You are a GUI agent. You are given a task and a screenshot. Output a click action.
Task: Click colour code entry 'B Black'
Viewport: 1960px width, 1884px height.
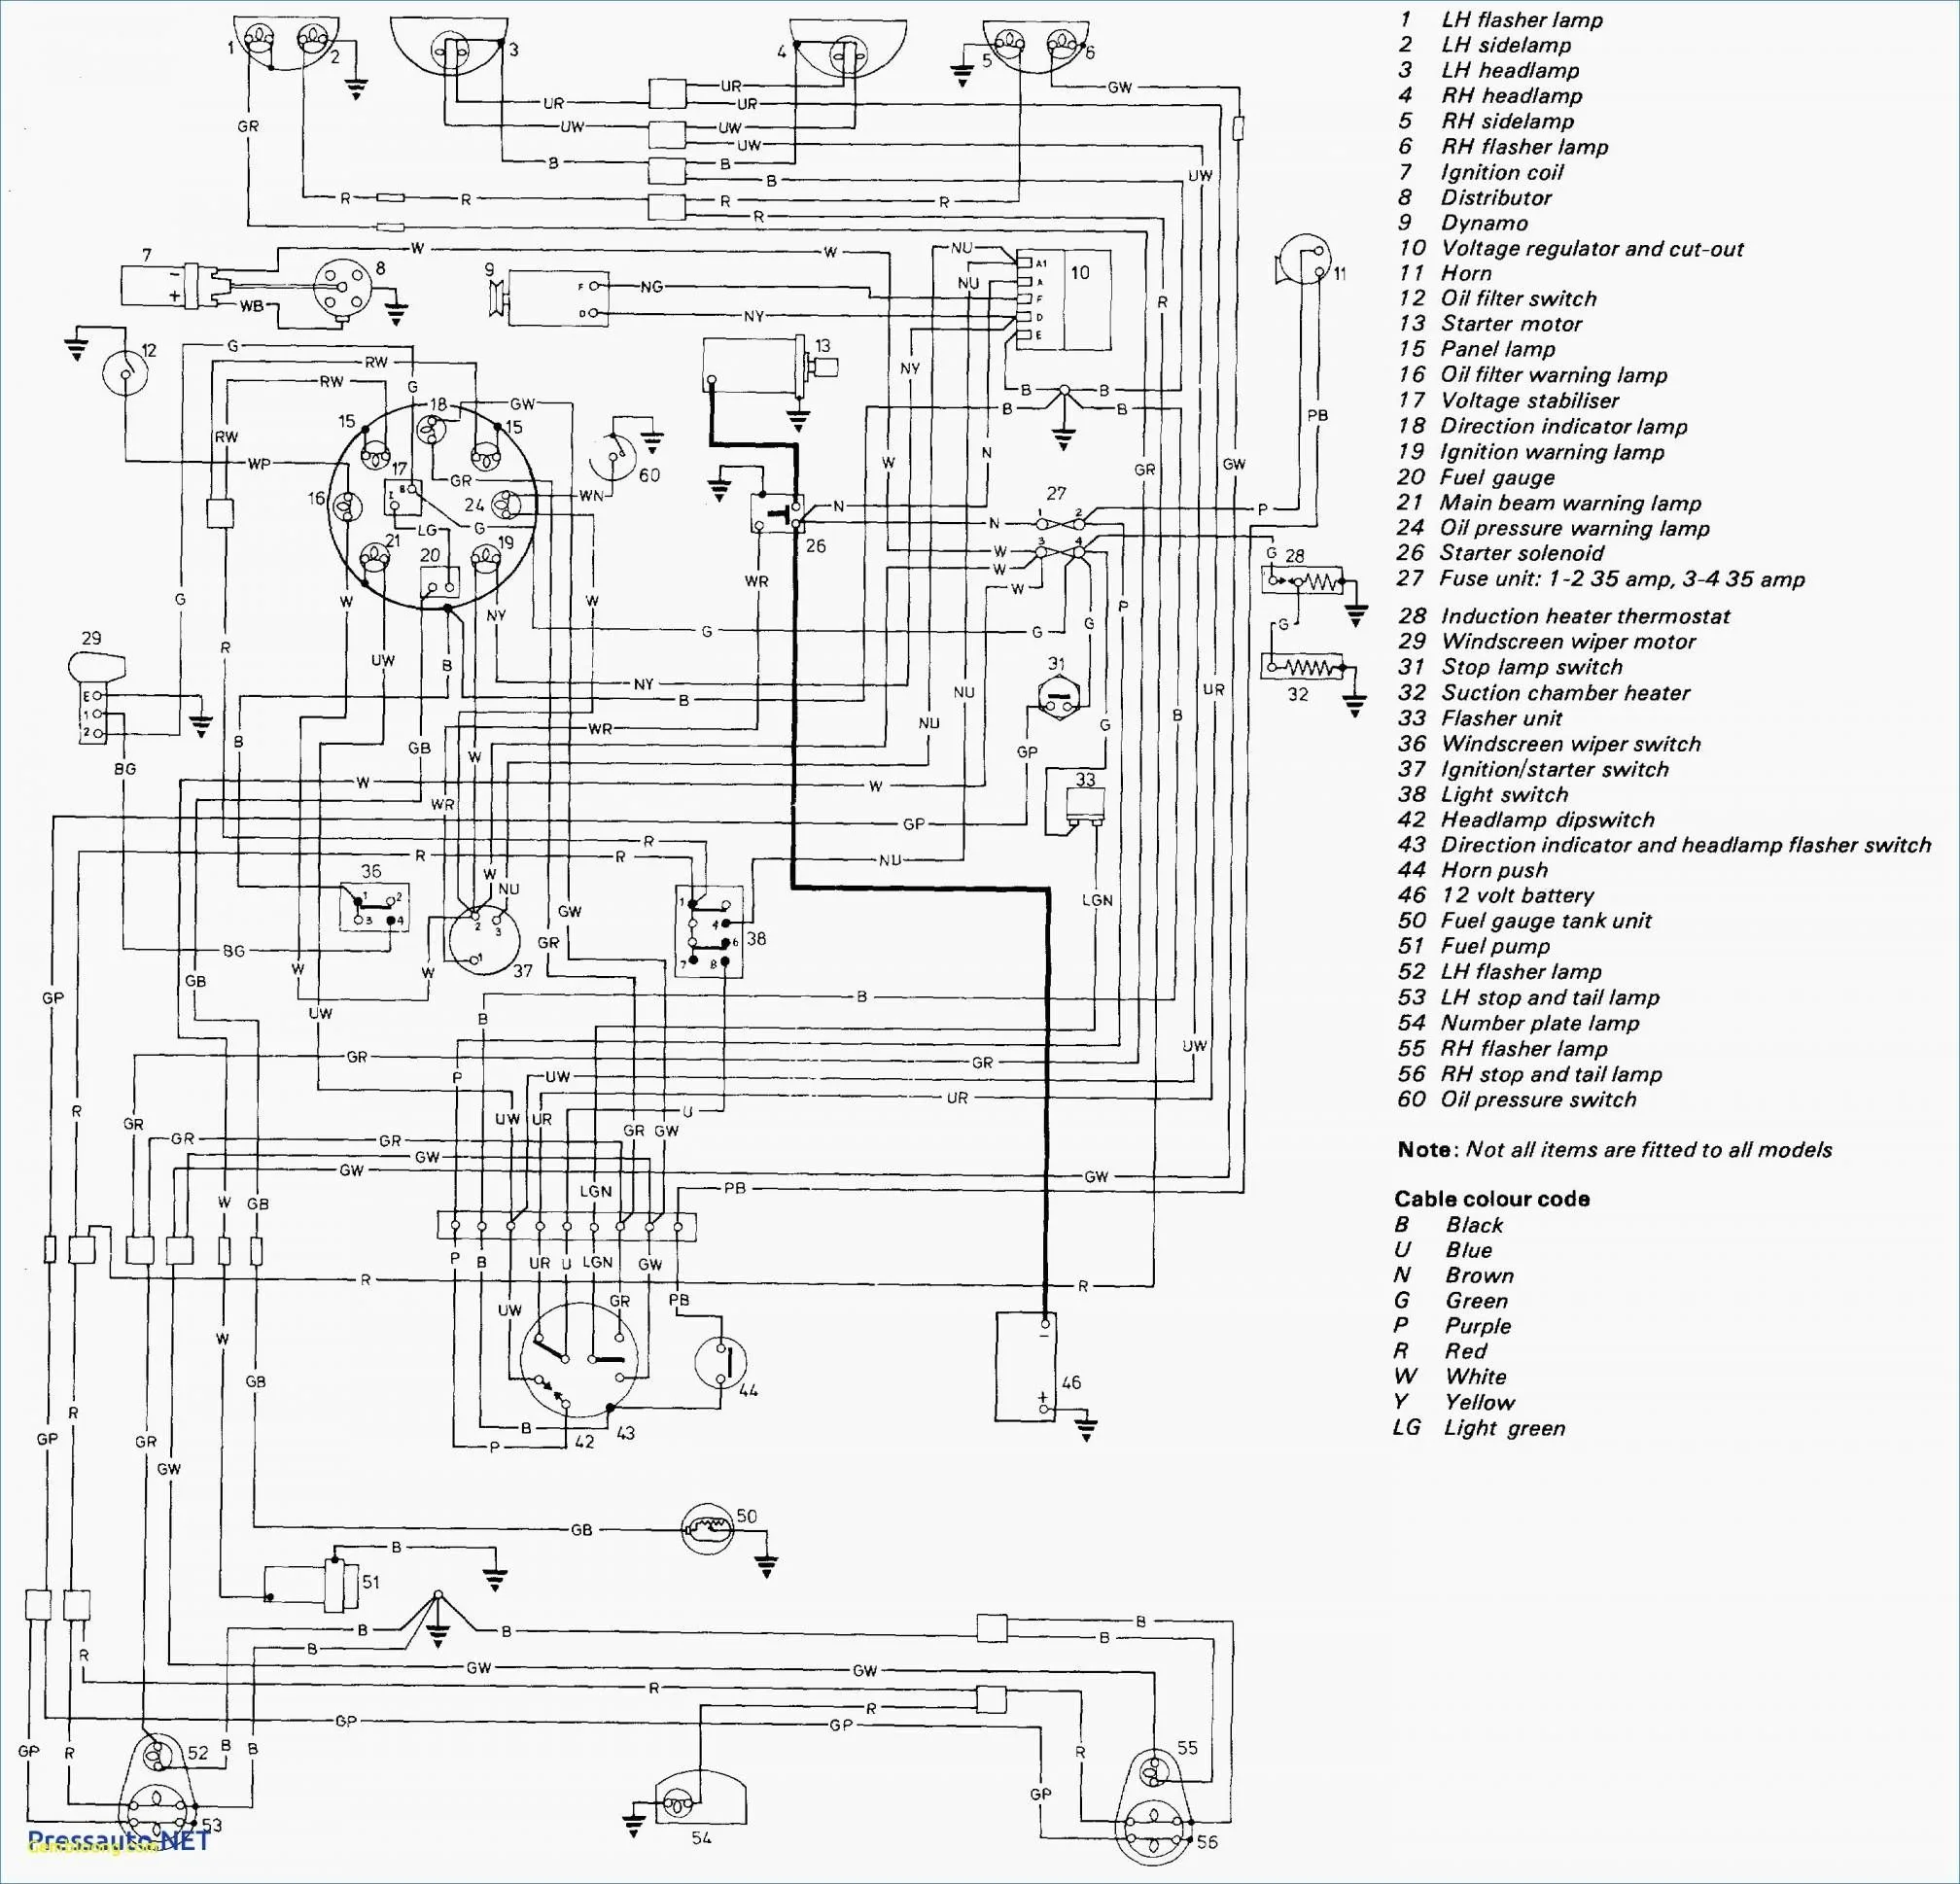tap(1449, 1225)
